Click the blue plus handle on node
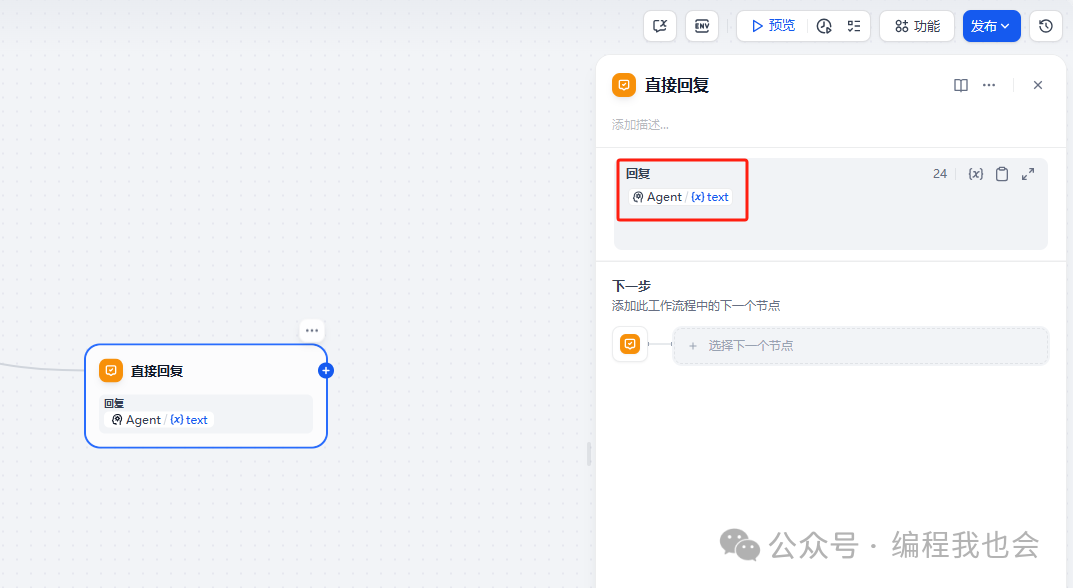This screenshot has width=1073, height=588. click(x=326, y=370)
